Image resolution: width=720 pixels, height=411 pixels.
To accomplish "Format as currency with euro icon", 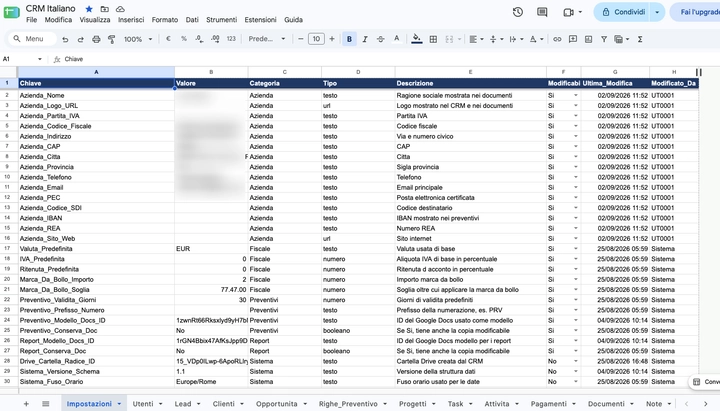I will [x=168, y=39].
